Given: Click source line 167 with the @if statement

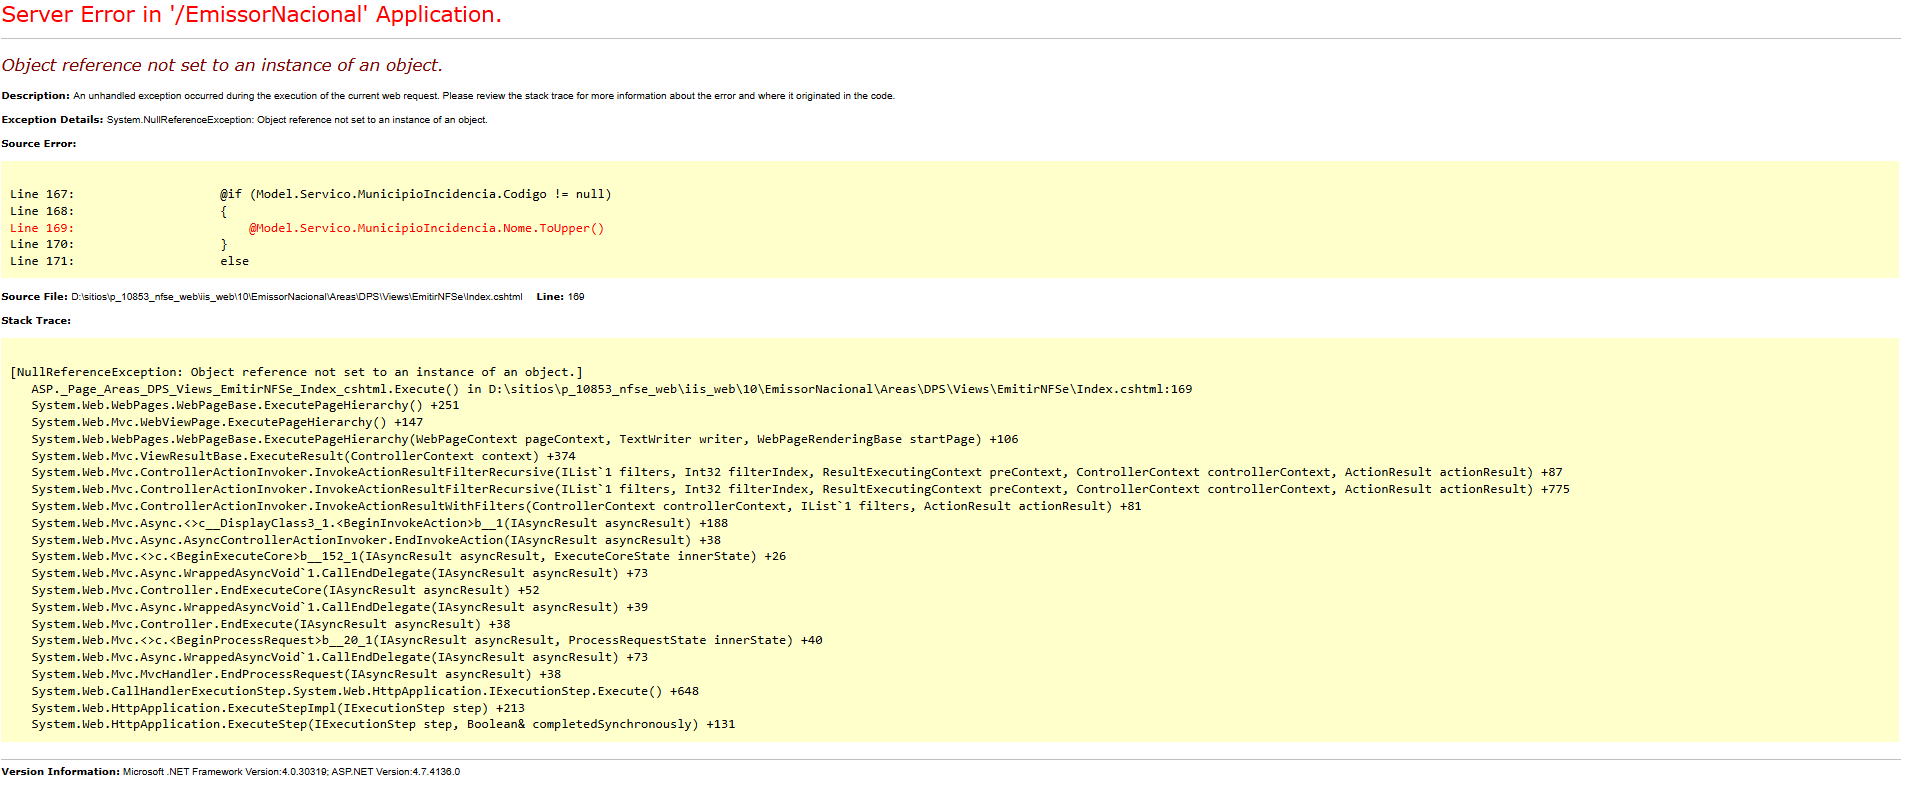Looking at the screenshot, I should coord(415,194).
